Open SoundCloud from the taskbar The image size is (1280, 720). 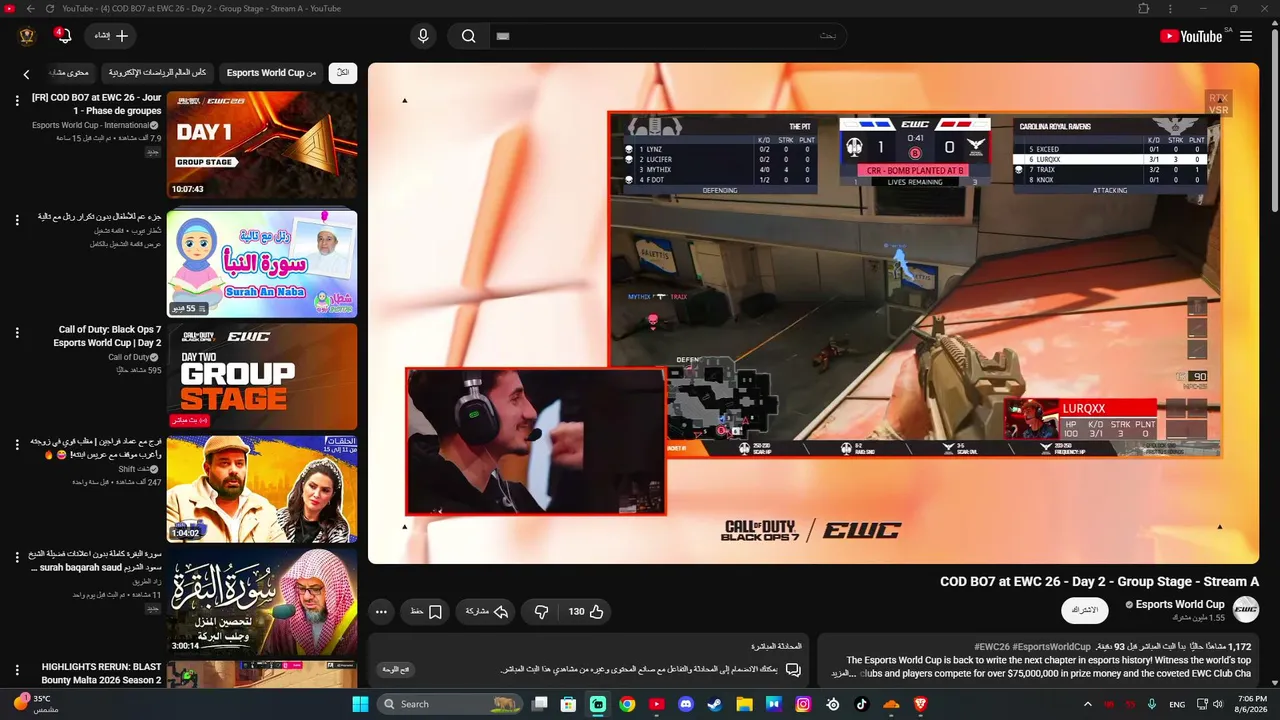(891, 704)
